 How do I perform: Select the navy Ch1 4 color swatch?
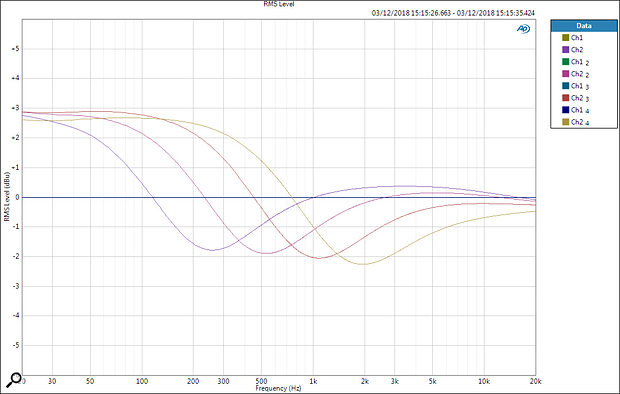point(565,110)
